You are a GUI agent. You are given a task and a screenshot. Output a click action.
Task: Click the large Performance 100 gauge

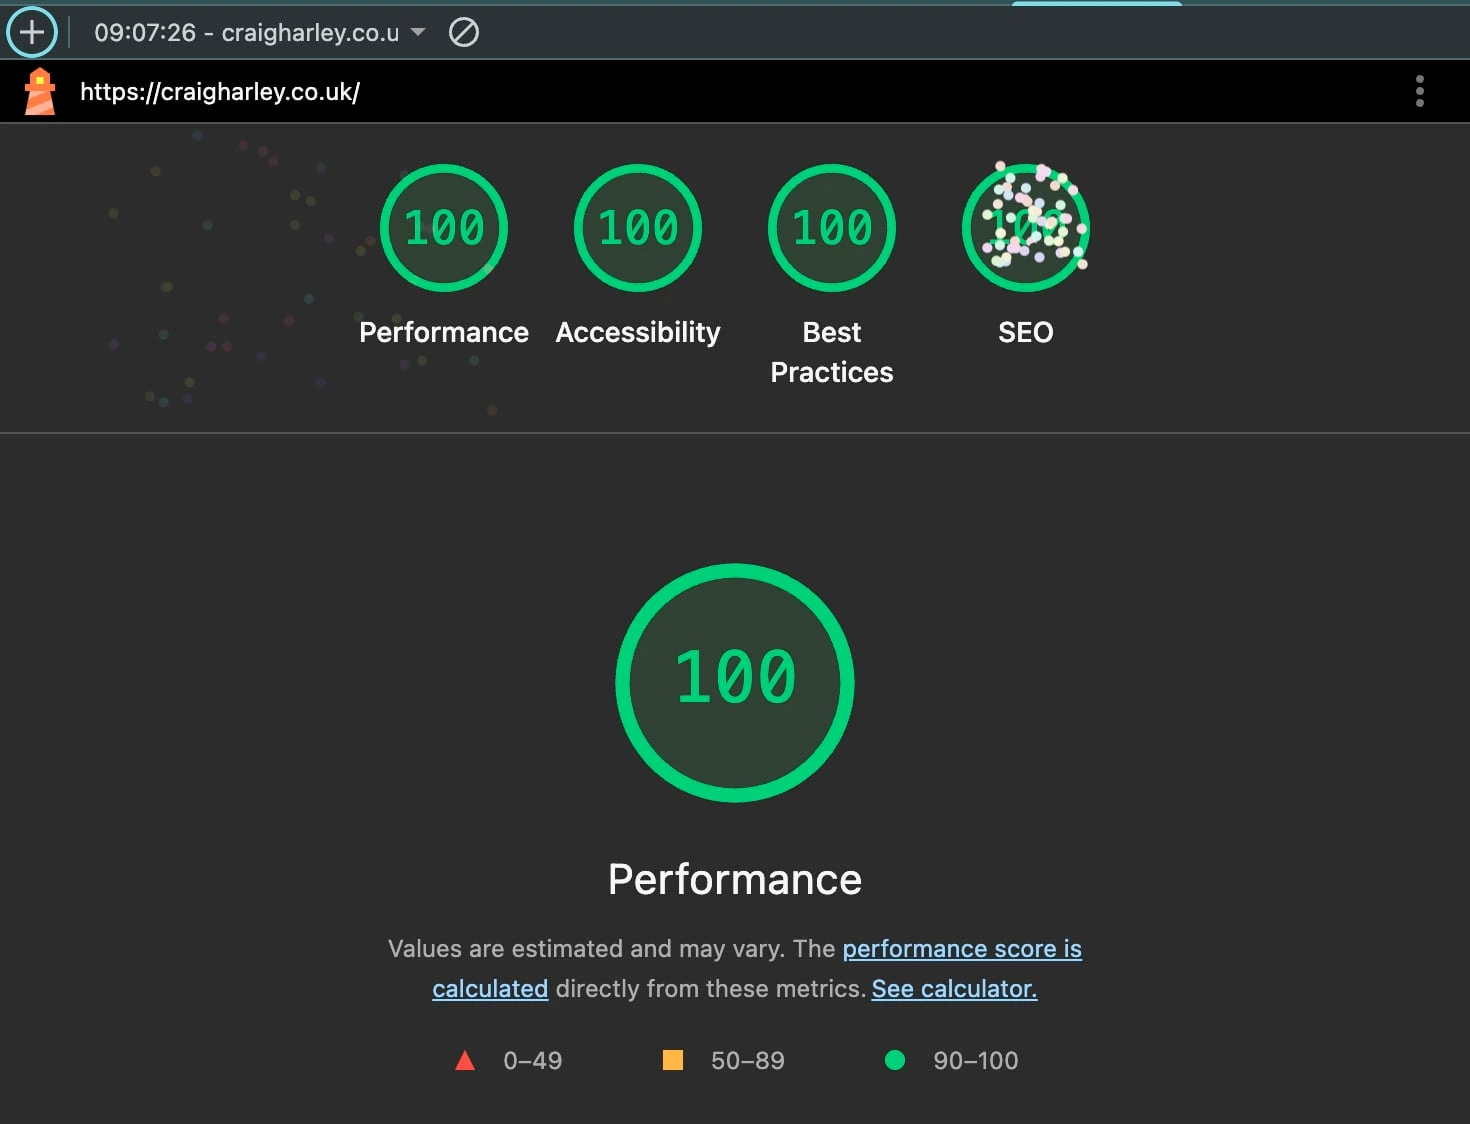[x=735, y=683]
